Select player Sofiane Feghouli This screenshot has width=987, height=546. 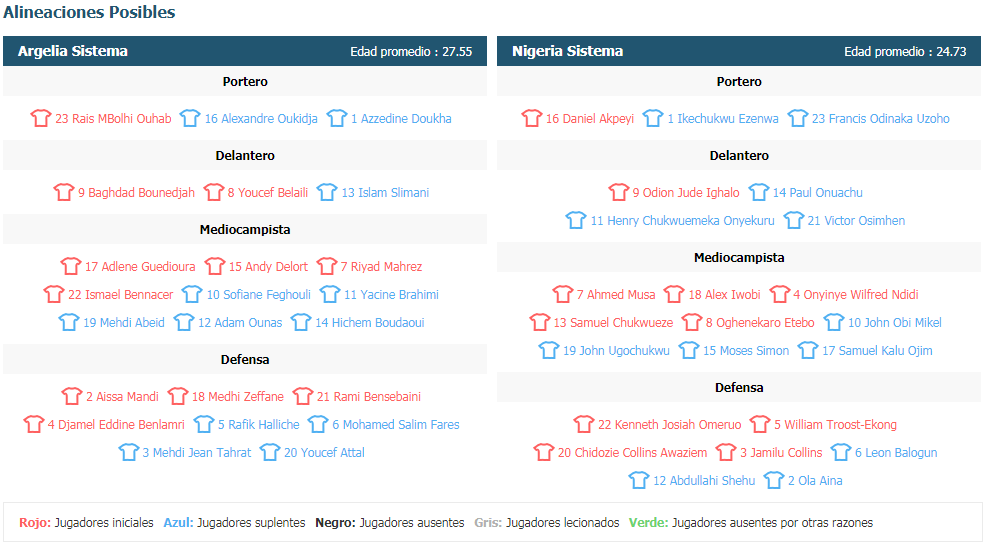coord(259,294)
